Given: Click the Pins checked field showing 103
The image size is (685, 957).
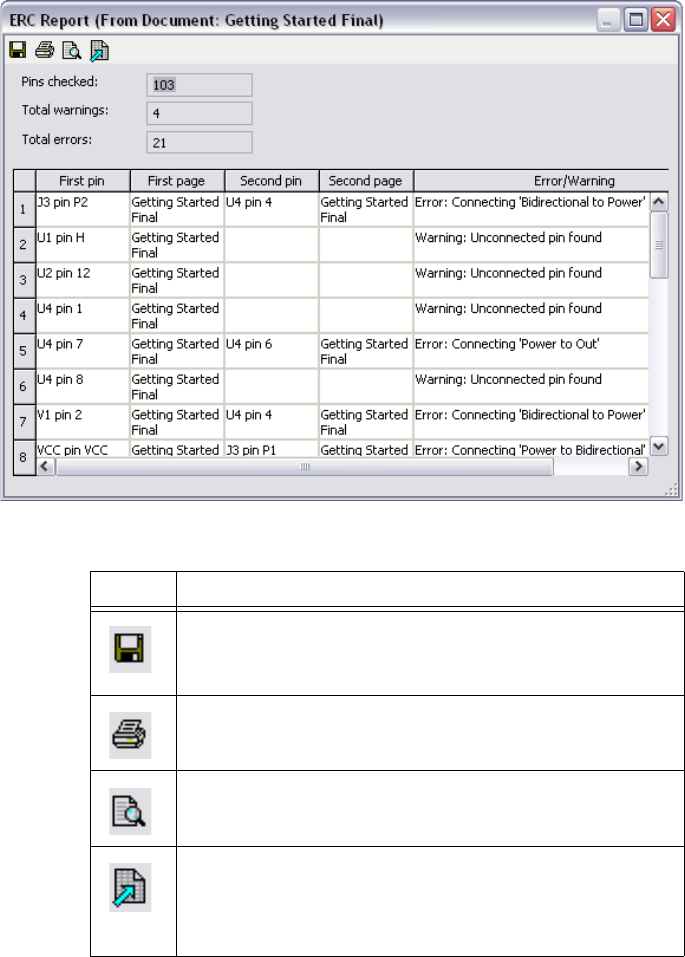Looking at the screenshot, I should point(199,85).
